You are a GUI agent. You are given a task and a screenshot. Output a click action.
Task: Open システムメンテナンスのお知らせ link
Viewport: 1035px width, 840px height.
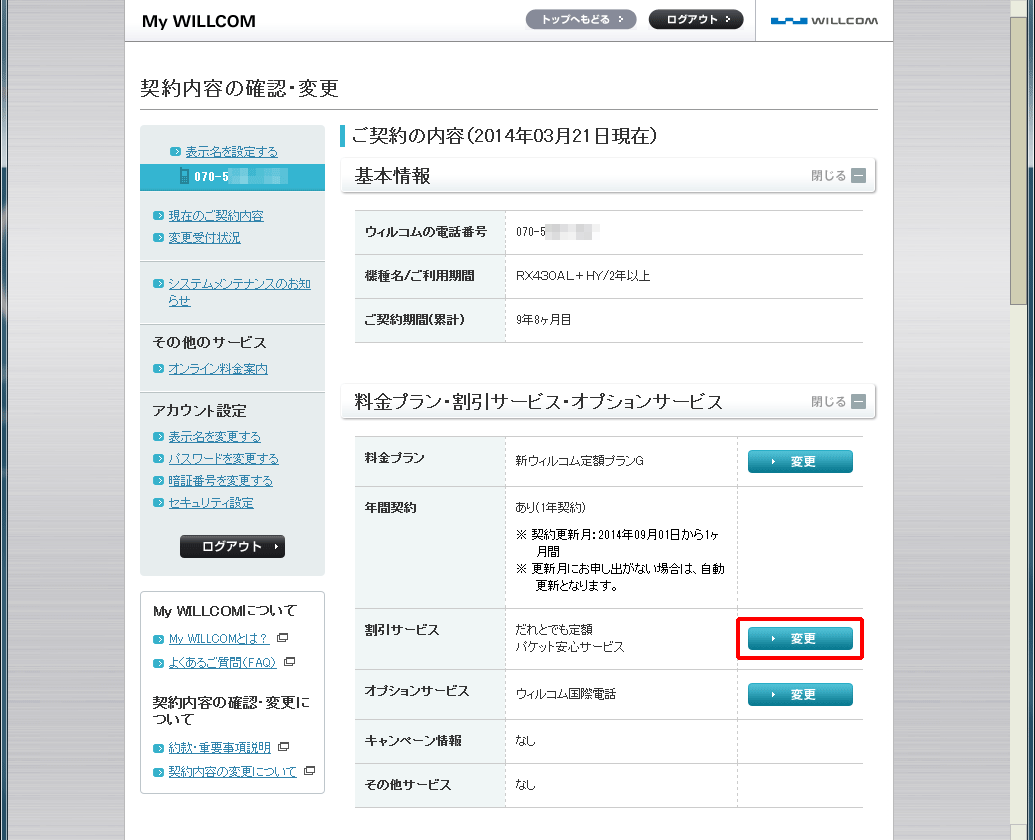click(x=239, y=292)
